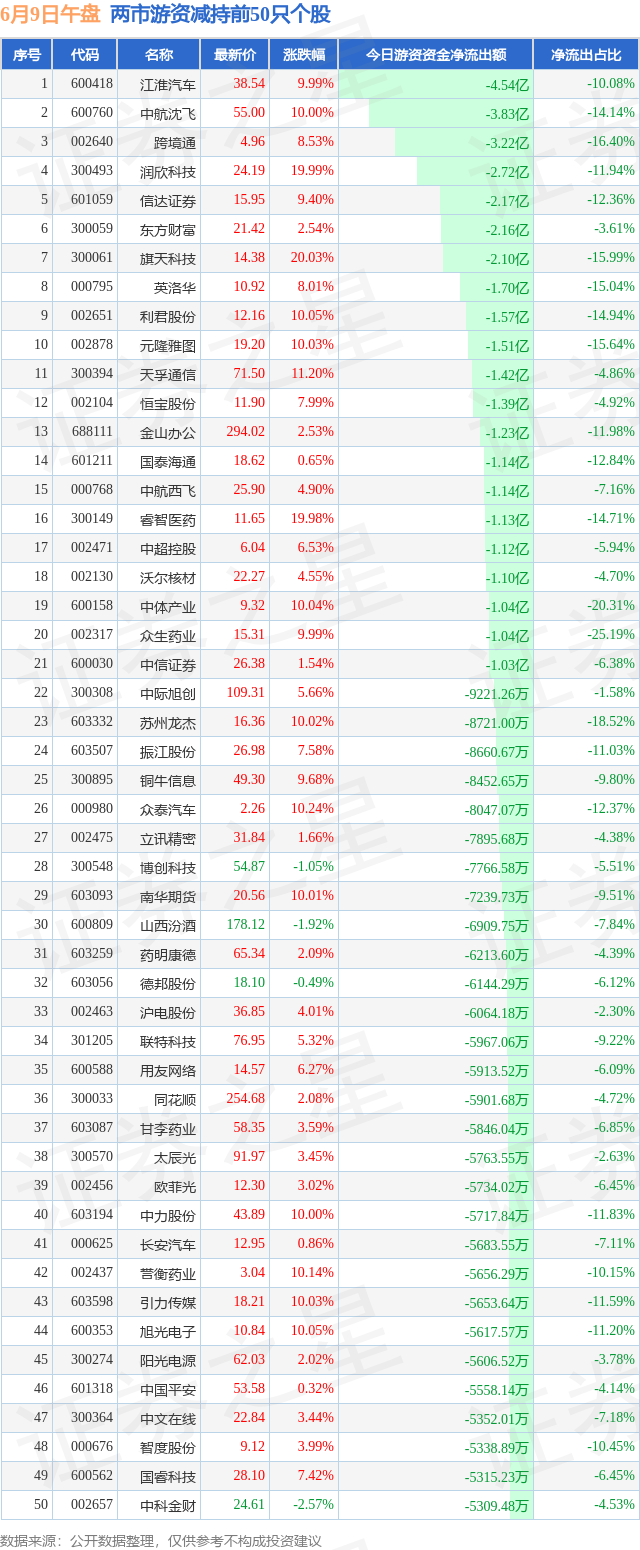This screenshot has height=1550, width=640.
Task: Click the title 两市游资减持前50只个股
Action: point(220,15)
